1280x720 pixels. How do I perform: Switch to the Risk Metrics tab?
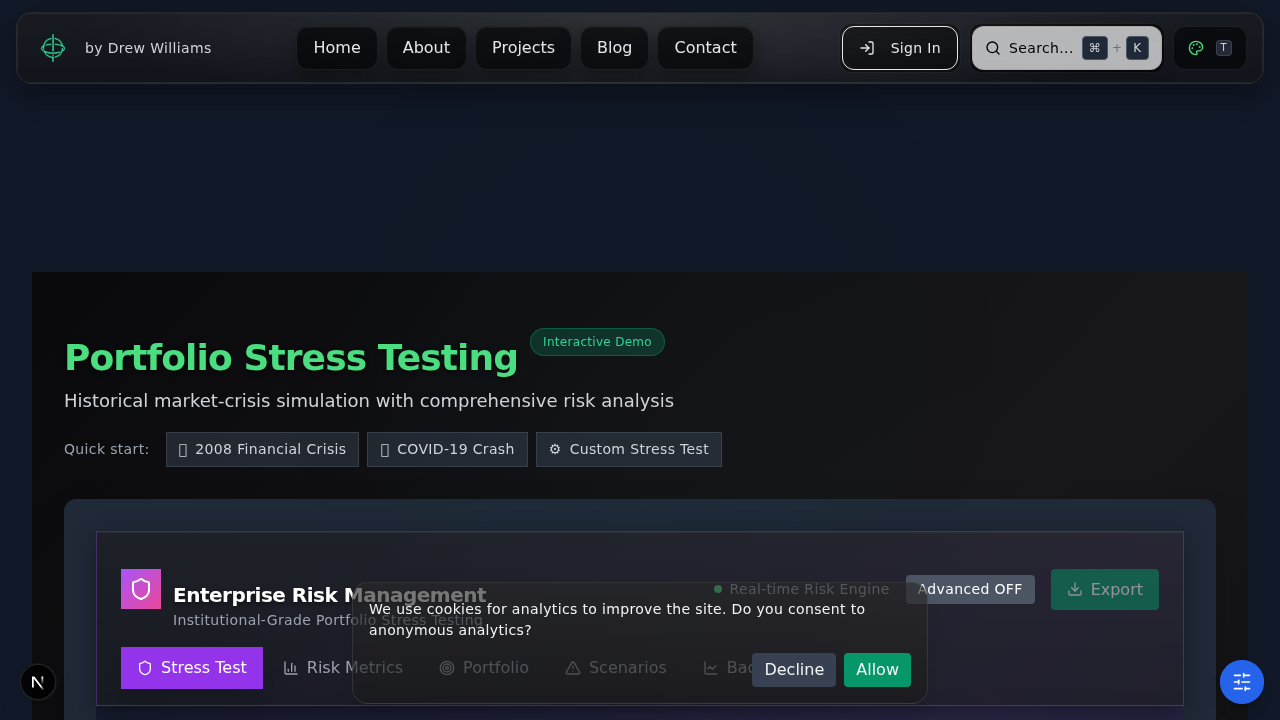point(343,667)
